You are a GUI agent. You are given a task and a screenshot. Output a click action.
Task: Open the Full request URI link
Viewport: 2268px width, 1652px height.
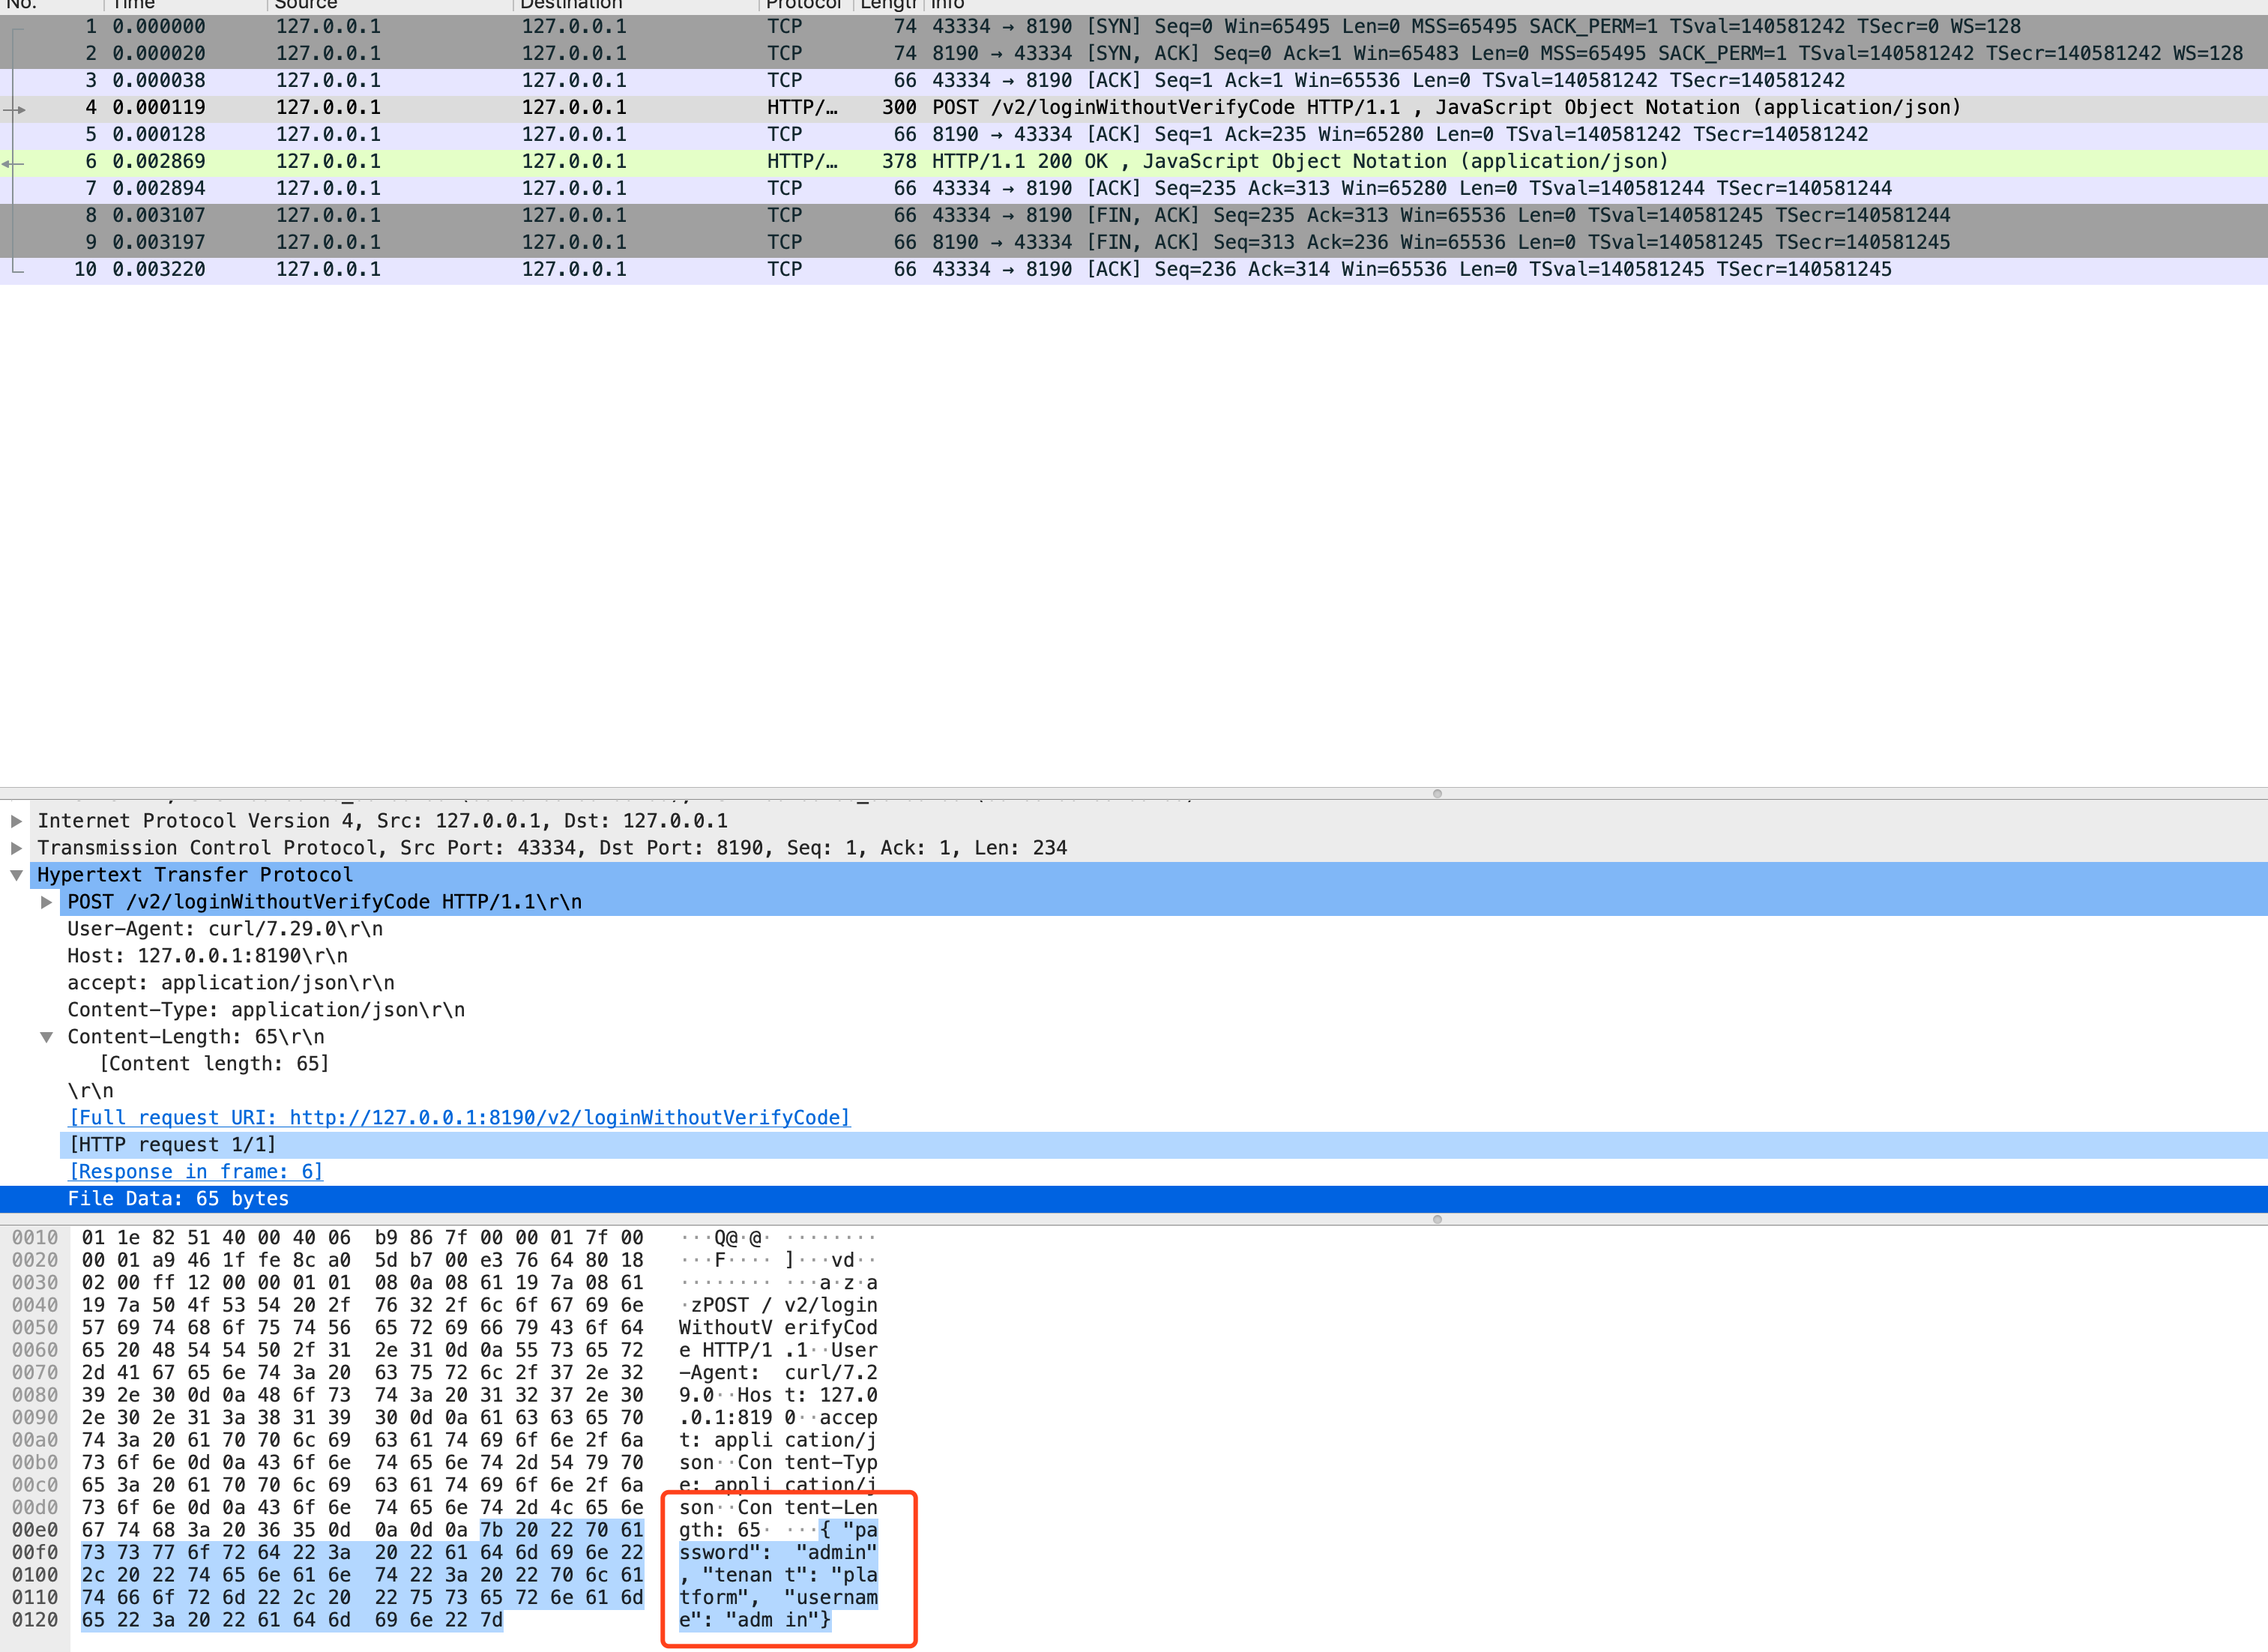[459, 1117]
